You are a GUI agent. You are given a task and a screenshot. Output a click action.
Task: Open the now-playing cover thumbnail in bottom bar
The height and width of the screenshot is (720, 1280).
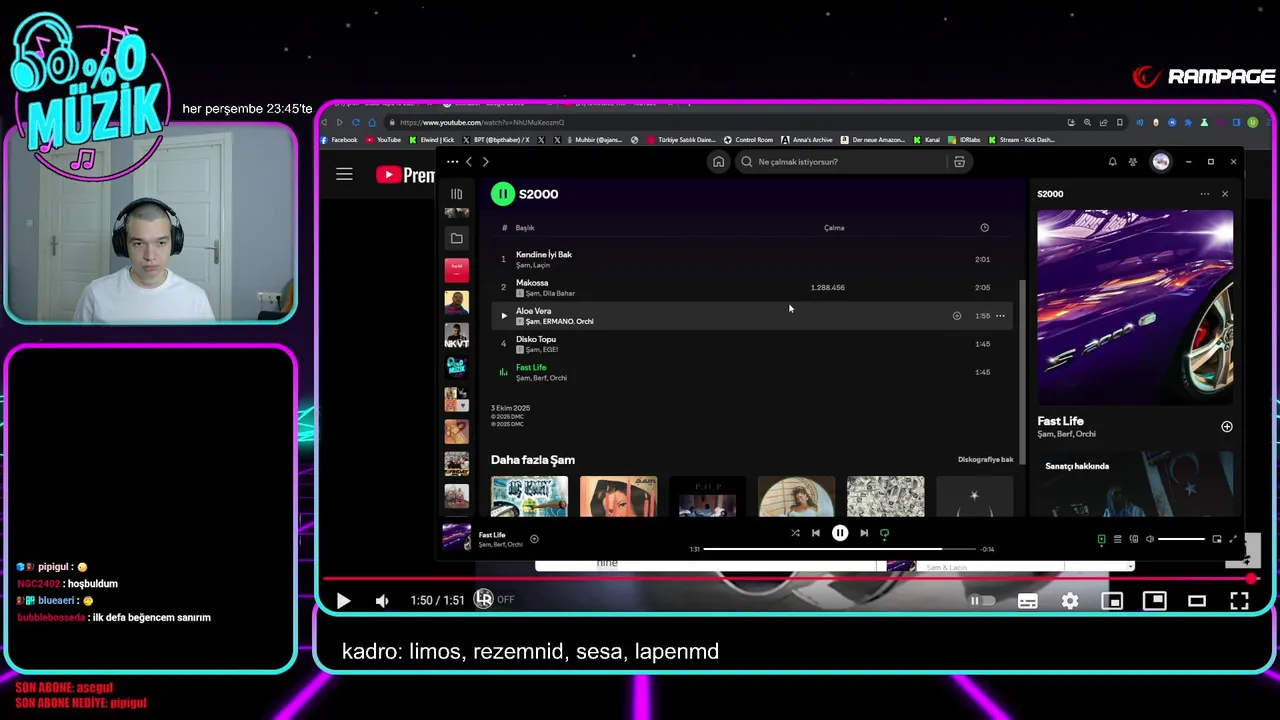(456, 538)
